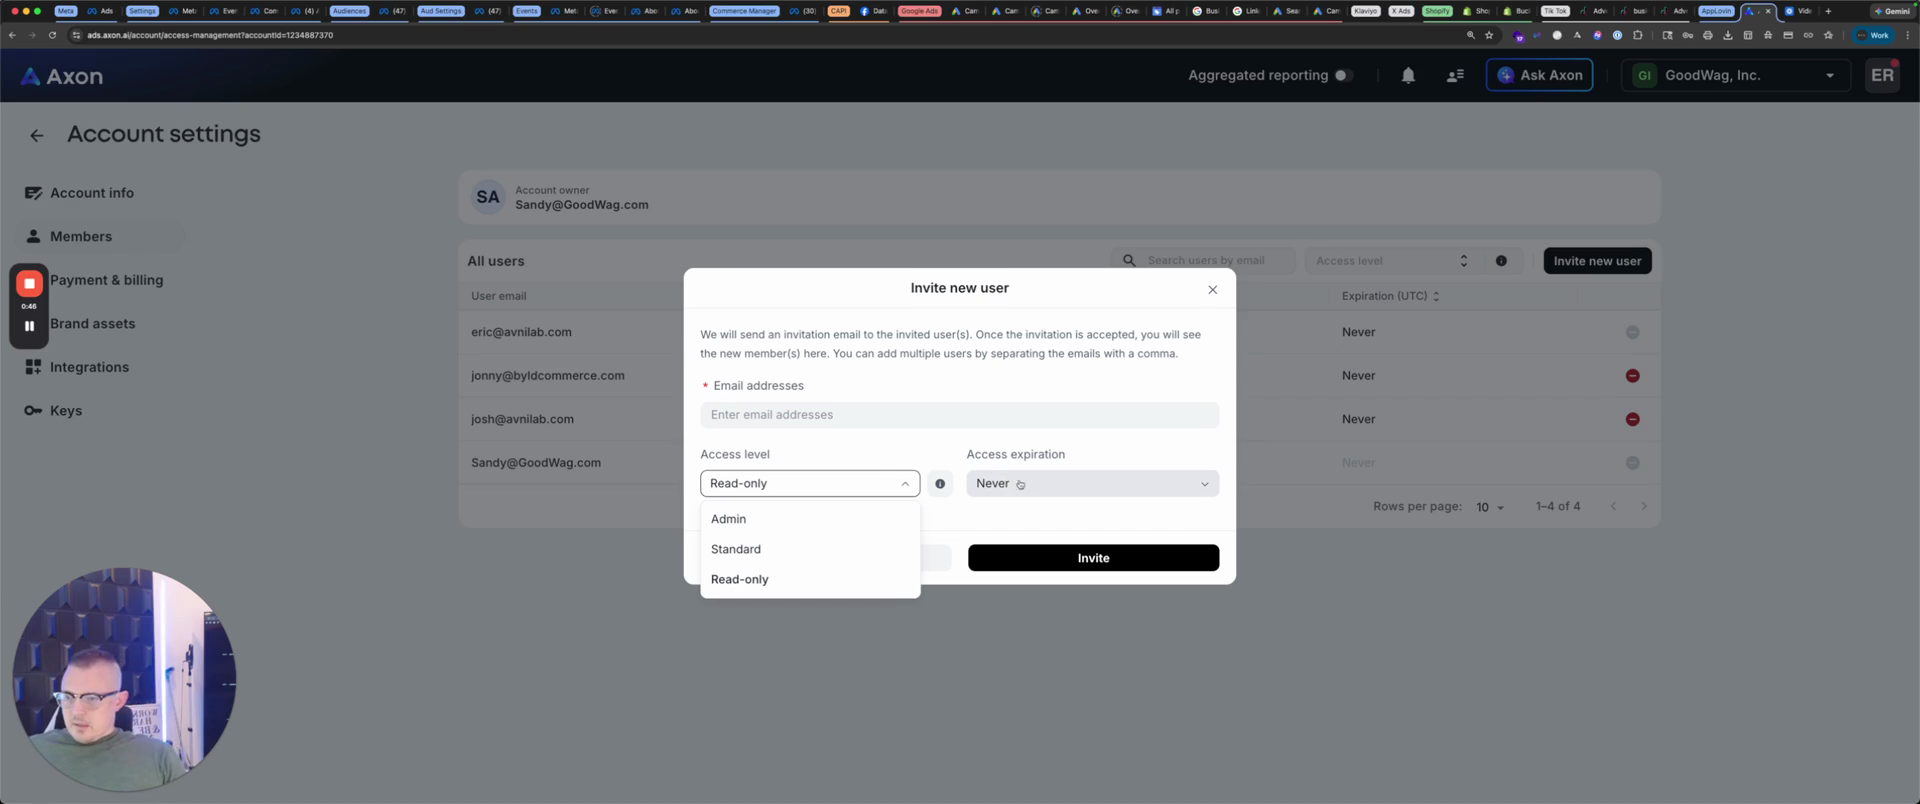1920x804 pixels.
Task: Open browser zoom magnifier icon
Action: point(1470,35)
